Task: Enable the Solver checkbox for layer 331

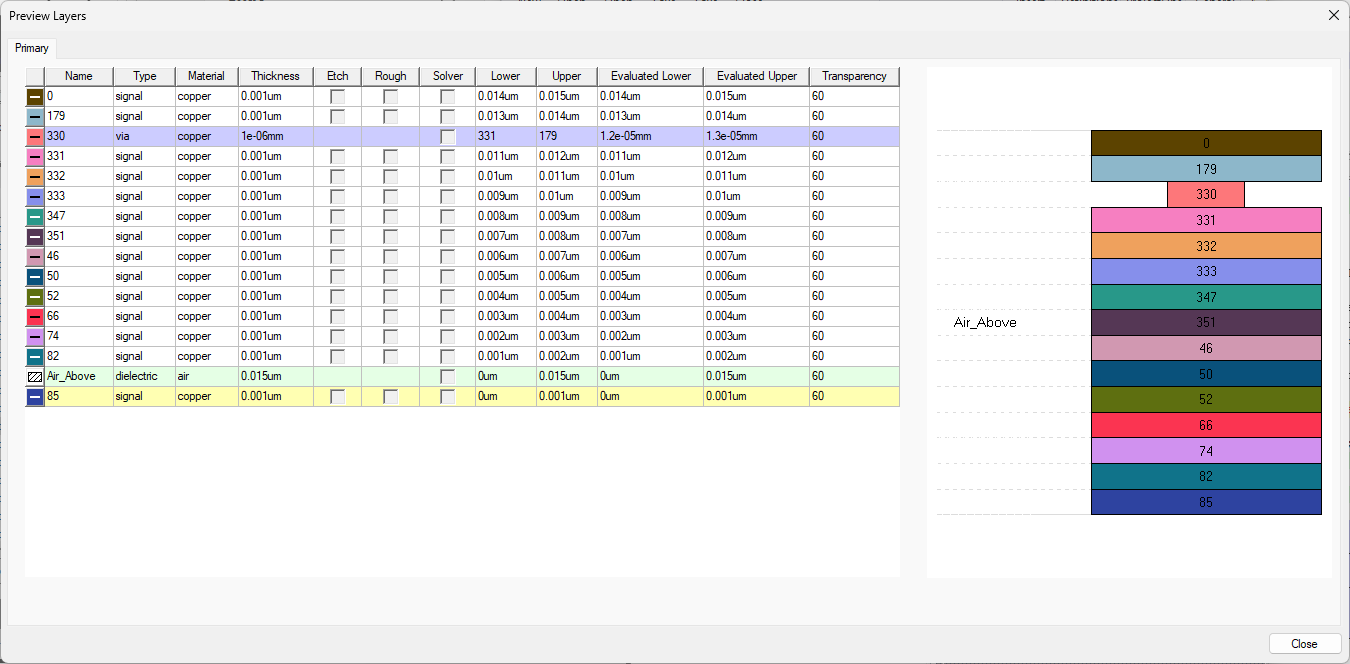Action: (x=447, y=156)
